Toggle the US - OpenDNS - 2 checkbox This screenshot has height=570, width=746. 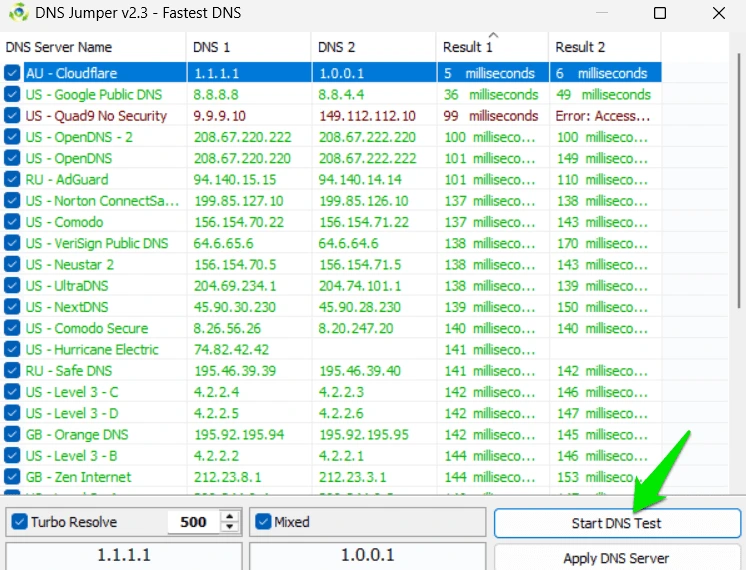(x=12, y=137)
